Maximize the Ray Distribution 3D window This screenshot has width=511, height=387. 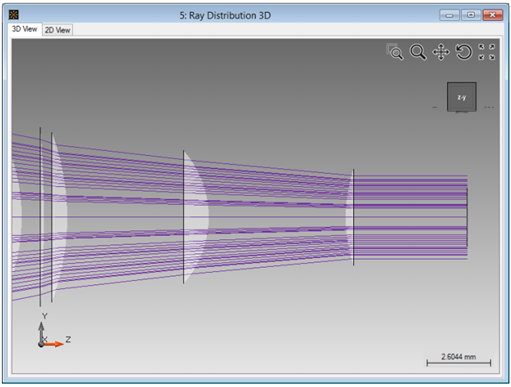click(x=471, y=15)
